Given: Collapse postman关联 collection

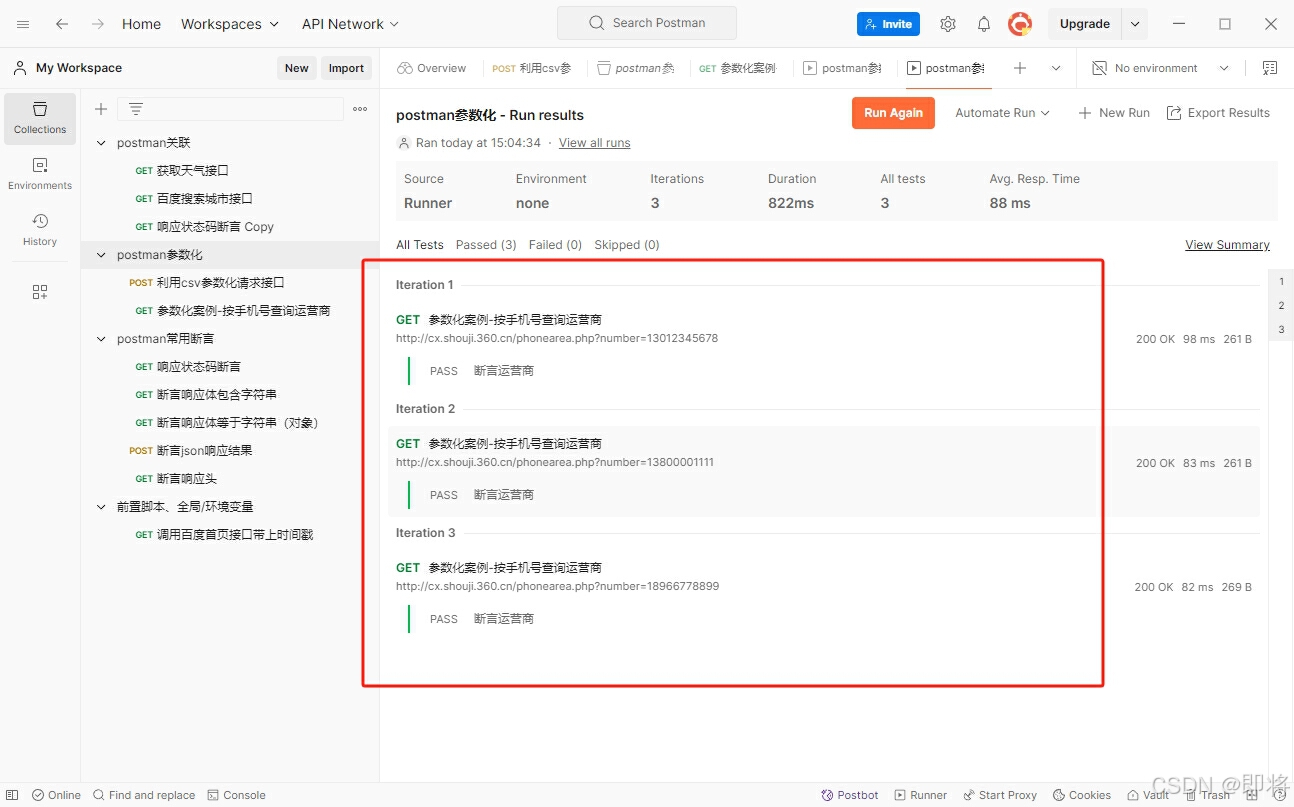Looking at the screenshot, I should 101,143.
